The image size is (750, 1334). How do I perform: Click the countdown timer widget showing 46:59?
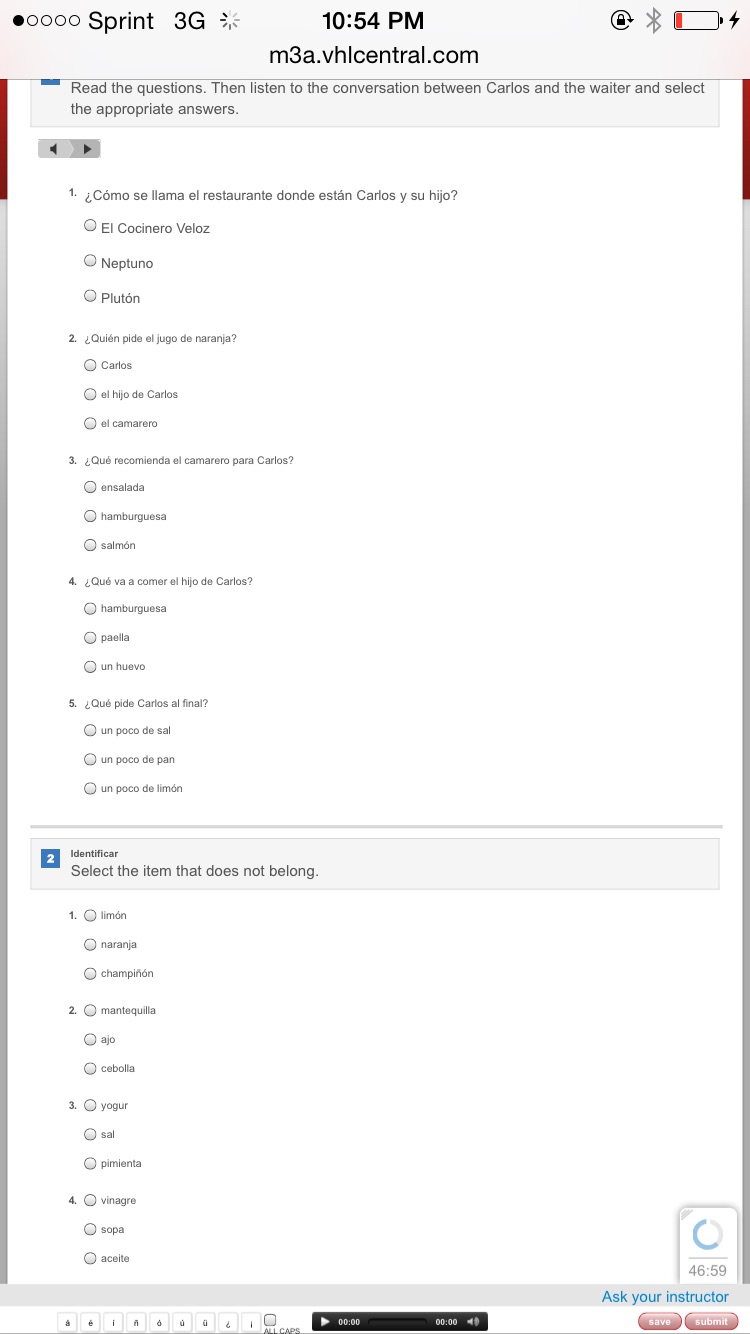708,1246
